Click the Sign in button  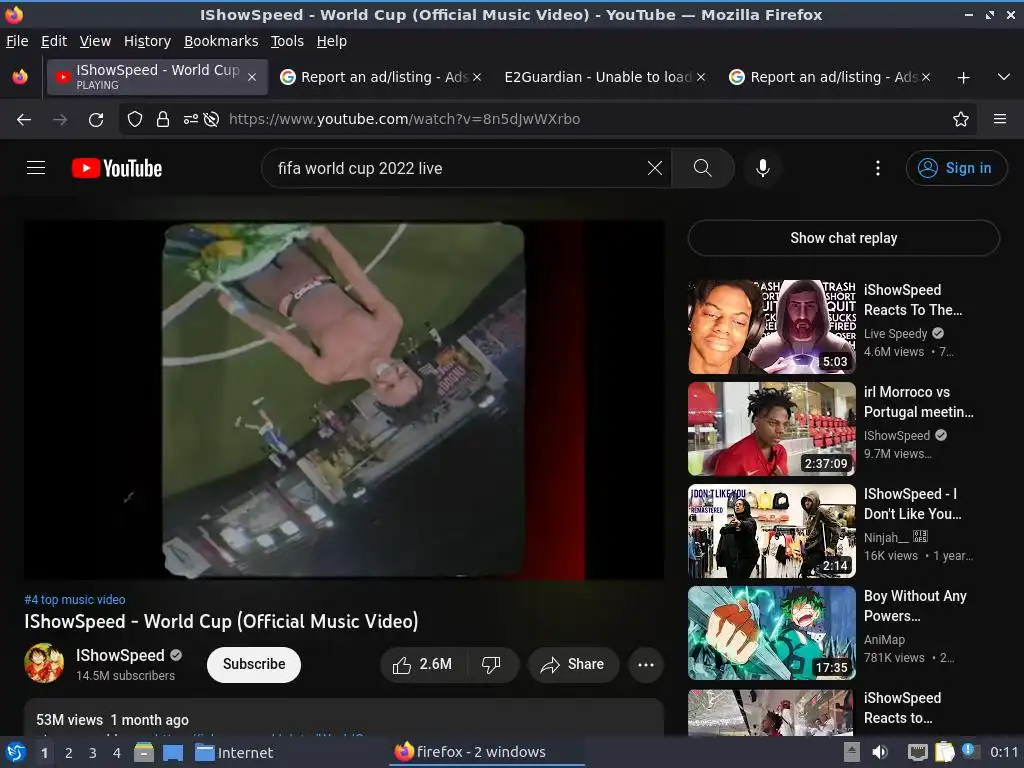(x=956, y=168)
